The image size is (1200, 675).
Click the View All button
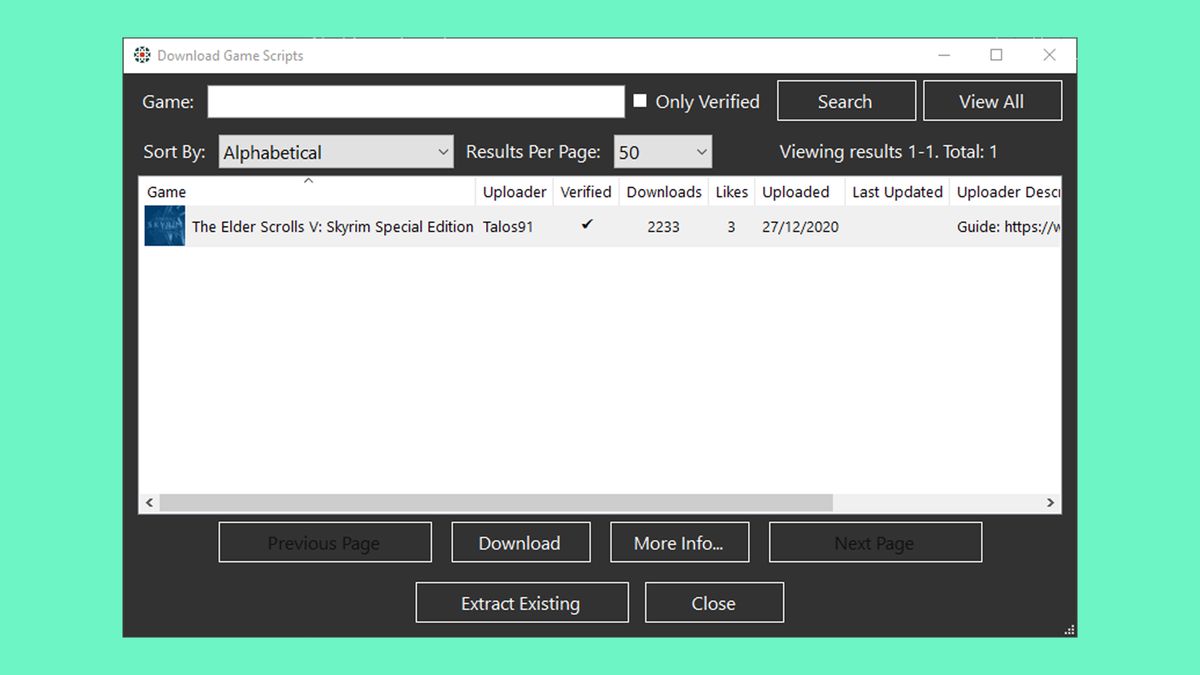tap(992, 101)
